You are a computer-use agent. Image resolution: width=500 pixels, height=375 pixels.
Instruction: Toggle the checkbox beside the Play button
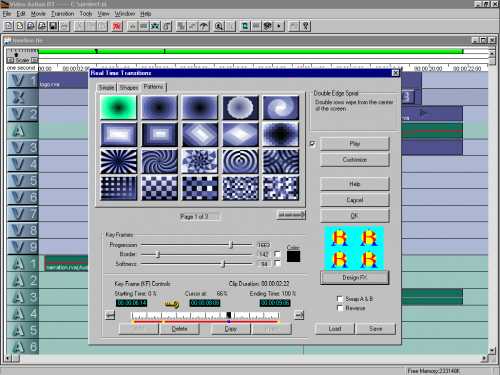tap(313, 144)
